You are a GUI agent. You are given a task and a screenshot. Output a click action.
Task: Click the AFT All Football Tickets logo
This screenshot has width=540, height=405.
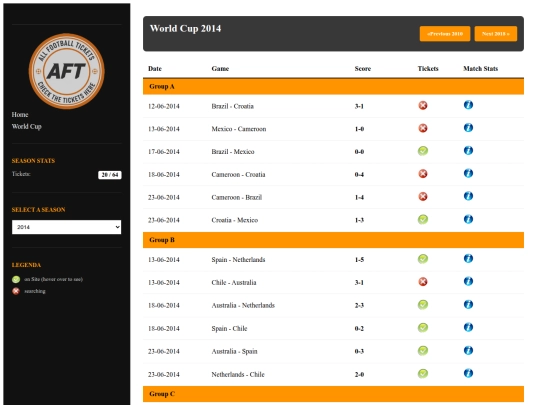pos(66,71)
